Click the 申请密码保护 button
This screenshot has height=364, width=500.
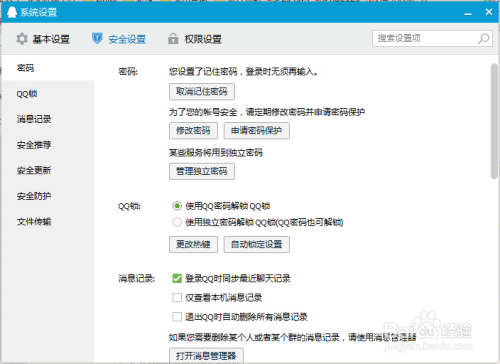pos(256,131)
